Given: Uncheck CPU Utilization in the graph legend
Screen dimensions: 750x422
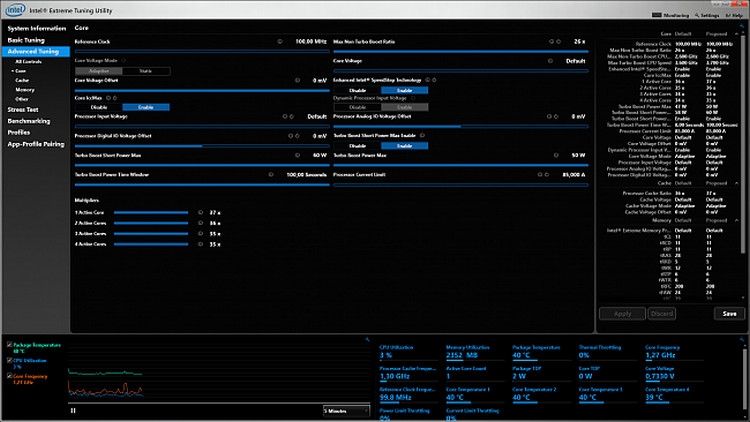Looking at the screenshot, I should (x=10, y=360).
